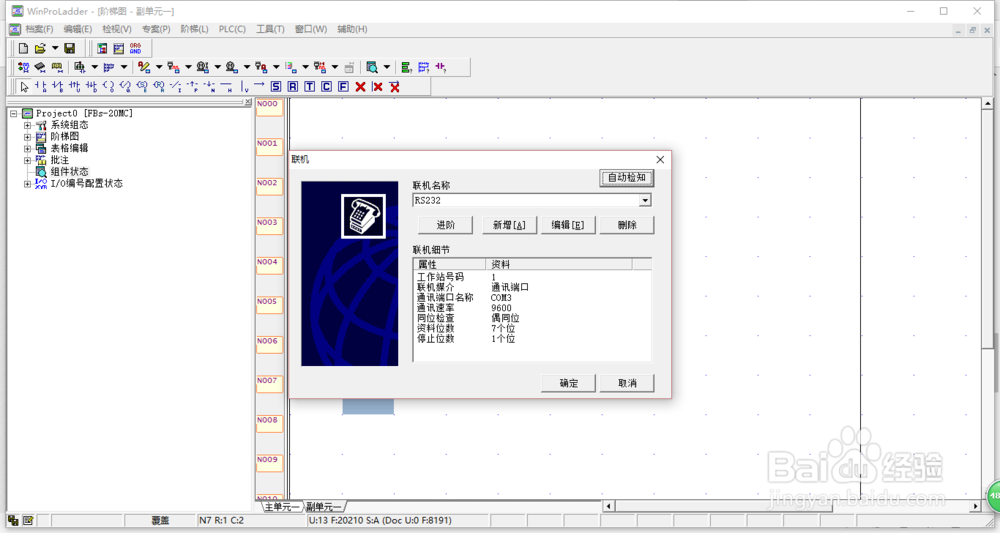Insert a horizontal short line
This screenshot has height=533, width=1000.
point(226,87)
